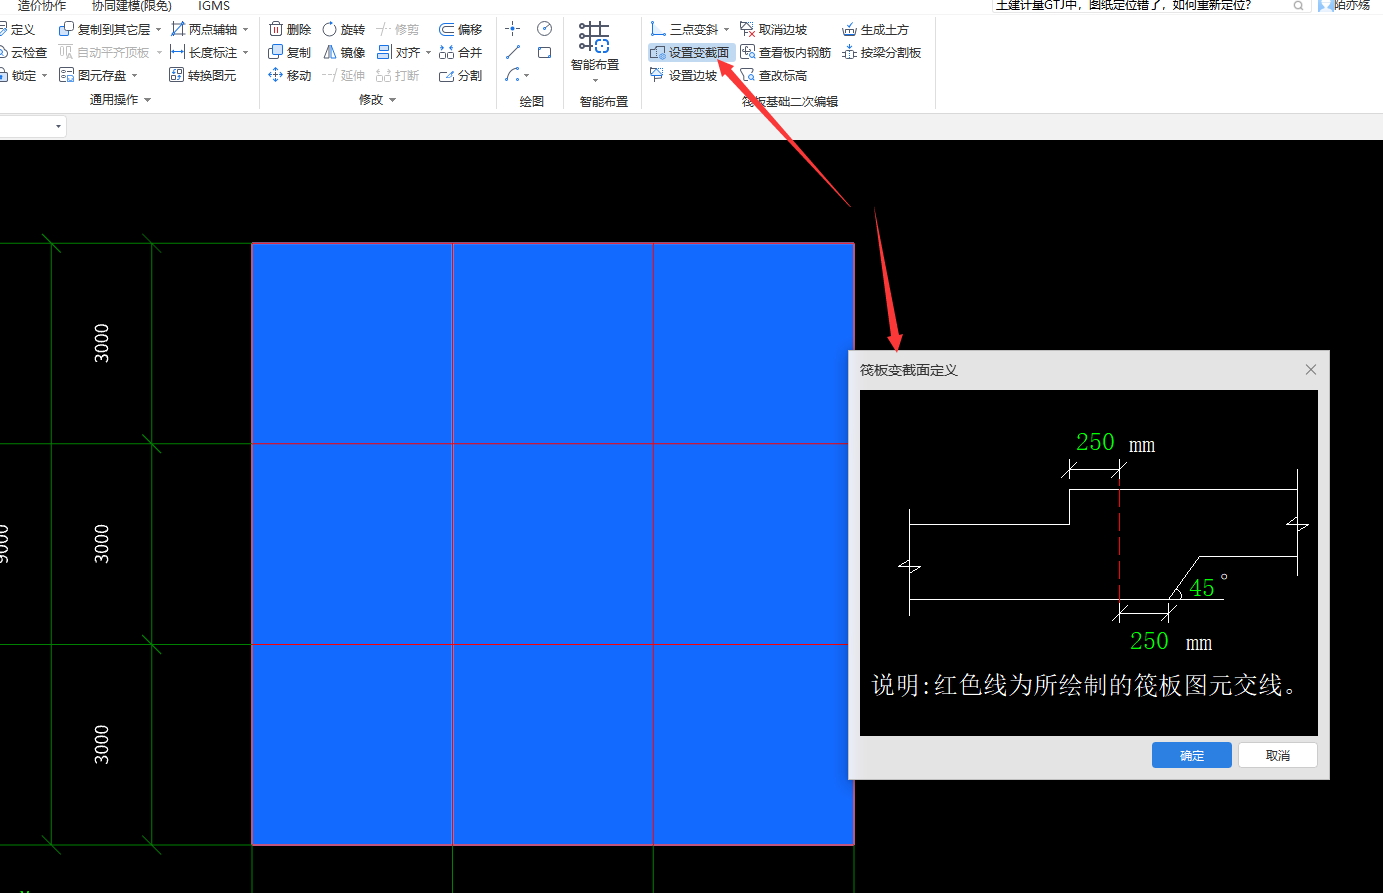Open the 造价协作 ribbon tab
Viewport: 1383px width, 893px height.
point(41,6)
